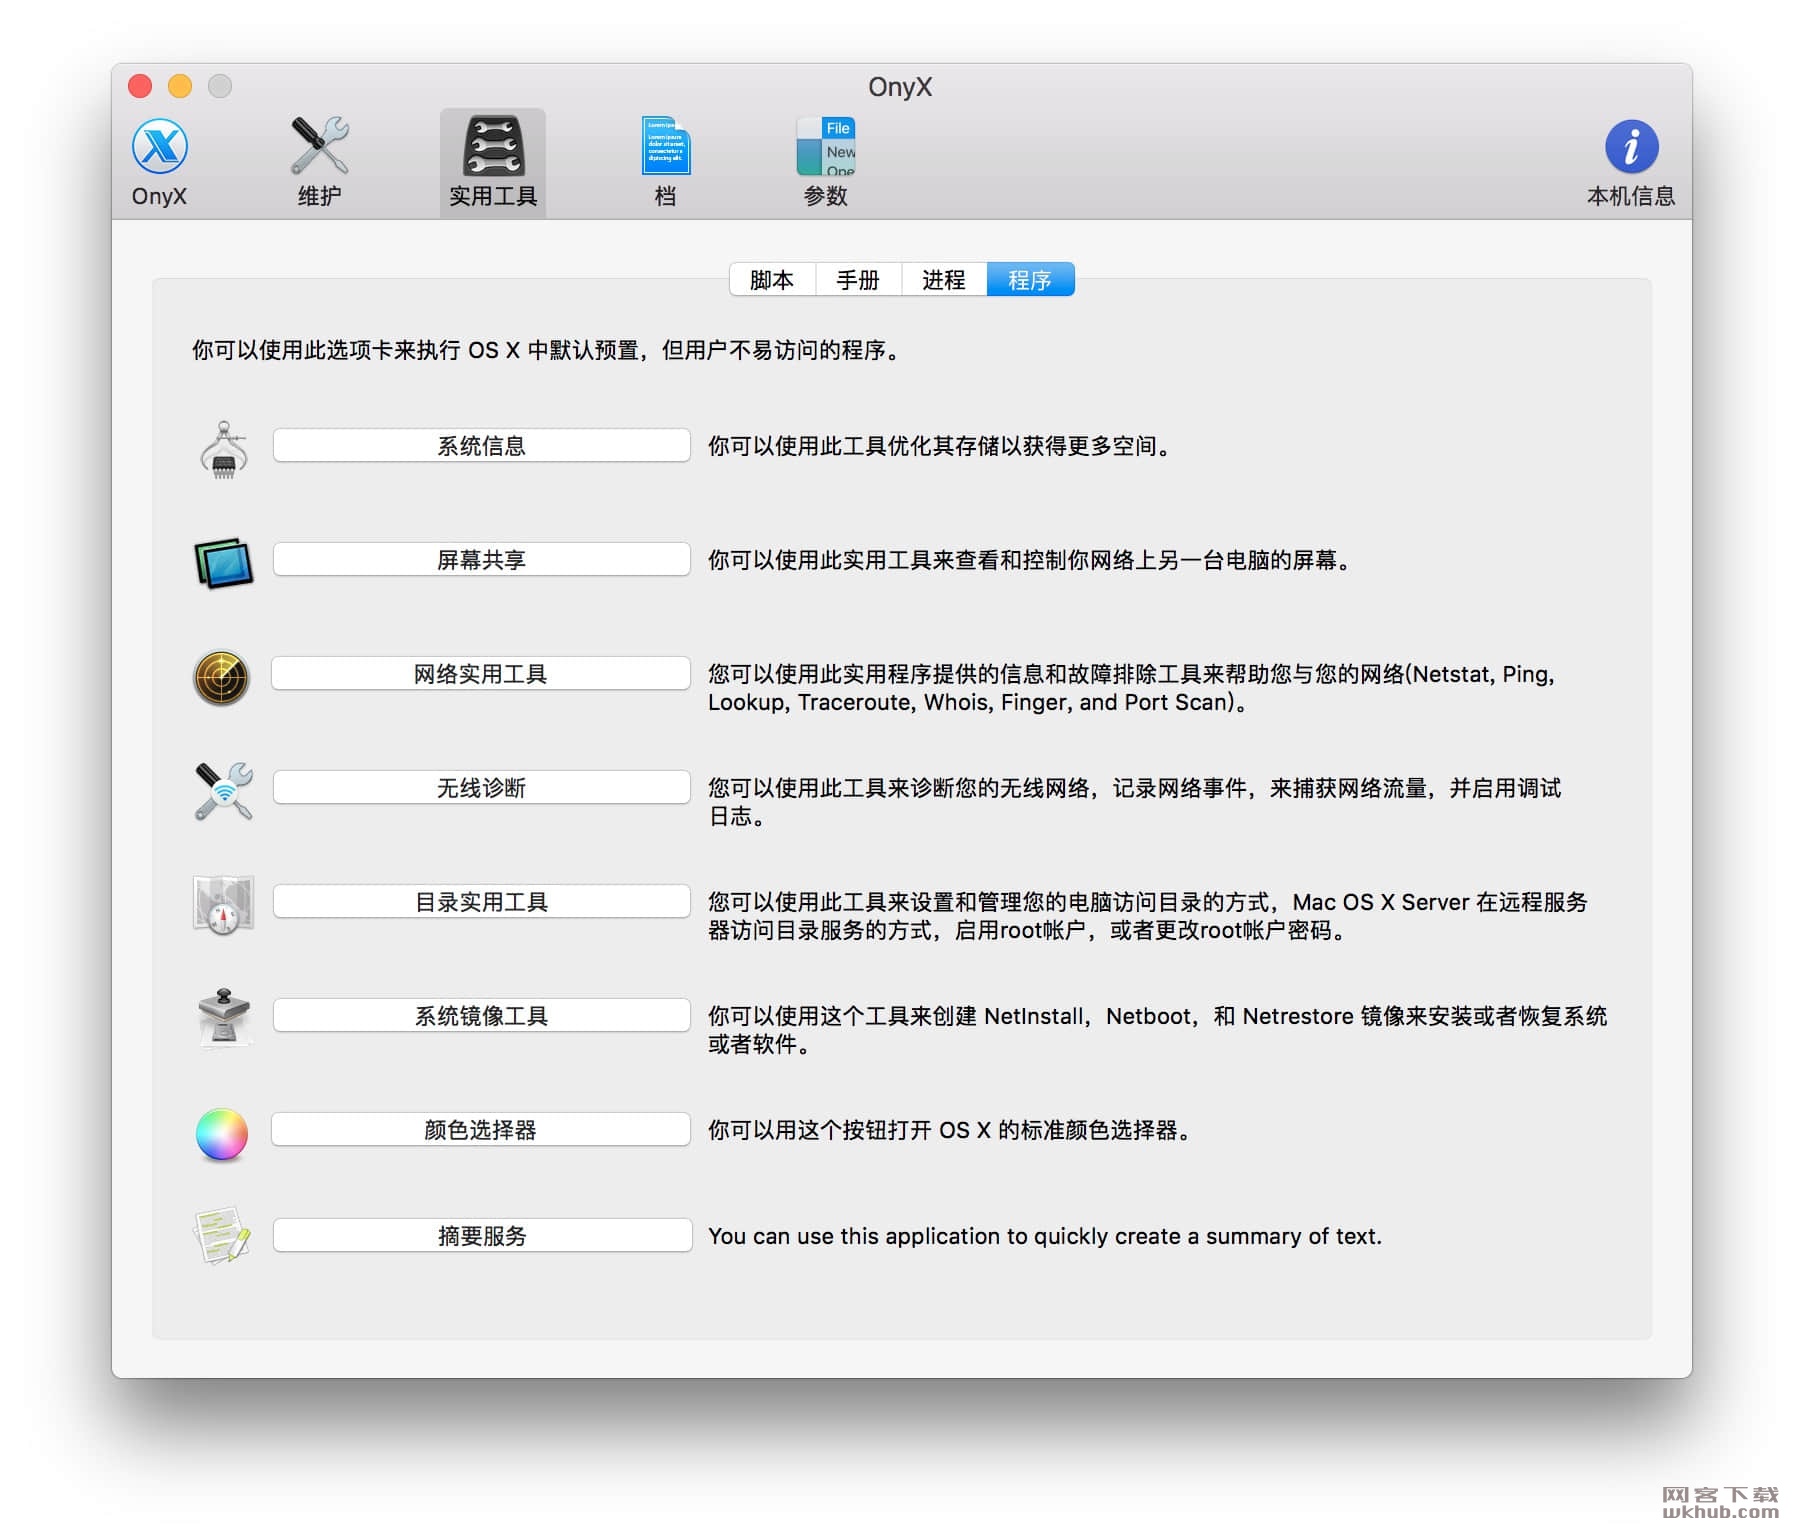Click the Network Utility radar icon
This screenshot has width=1804, height=1538.
tap(221, 677)
